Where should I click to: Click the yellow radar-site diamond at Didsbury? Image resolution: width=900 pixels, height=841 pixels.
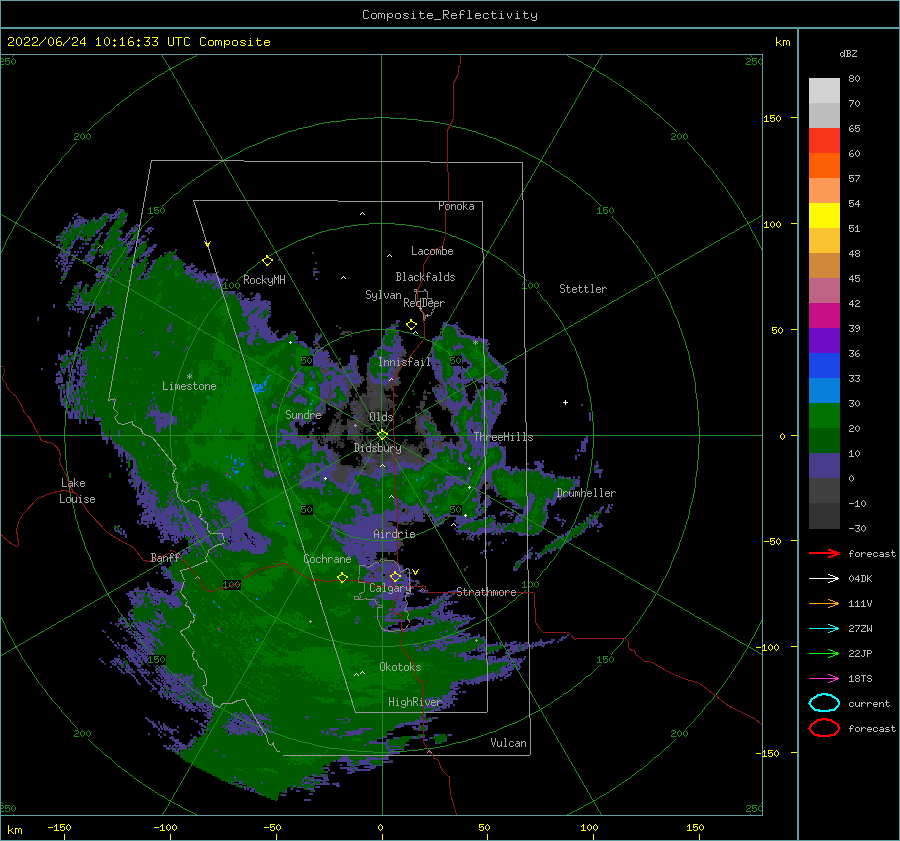pyautogui.click(x=382, y=435)
